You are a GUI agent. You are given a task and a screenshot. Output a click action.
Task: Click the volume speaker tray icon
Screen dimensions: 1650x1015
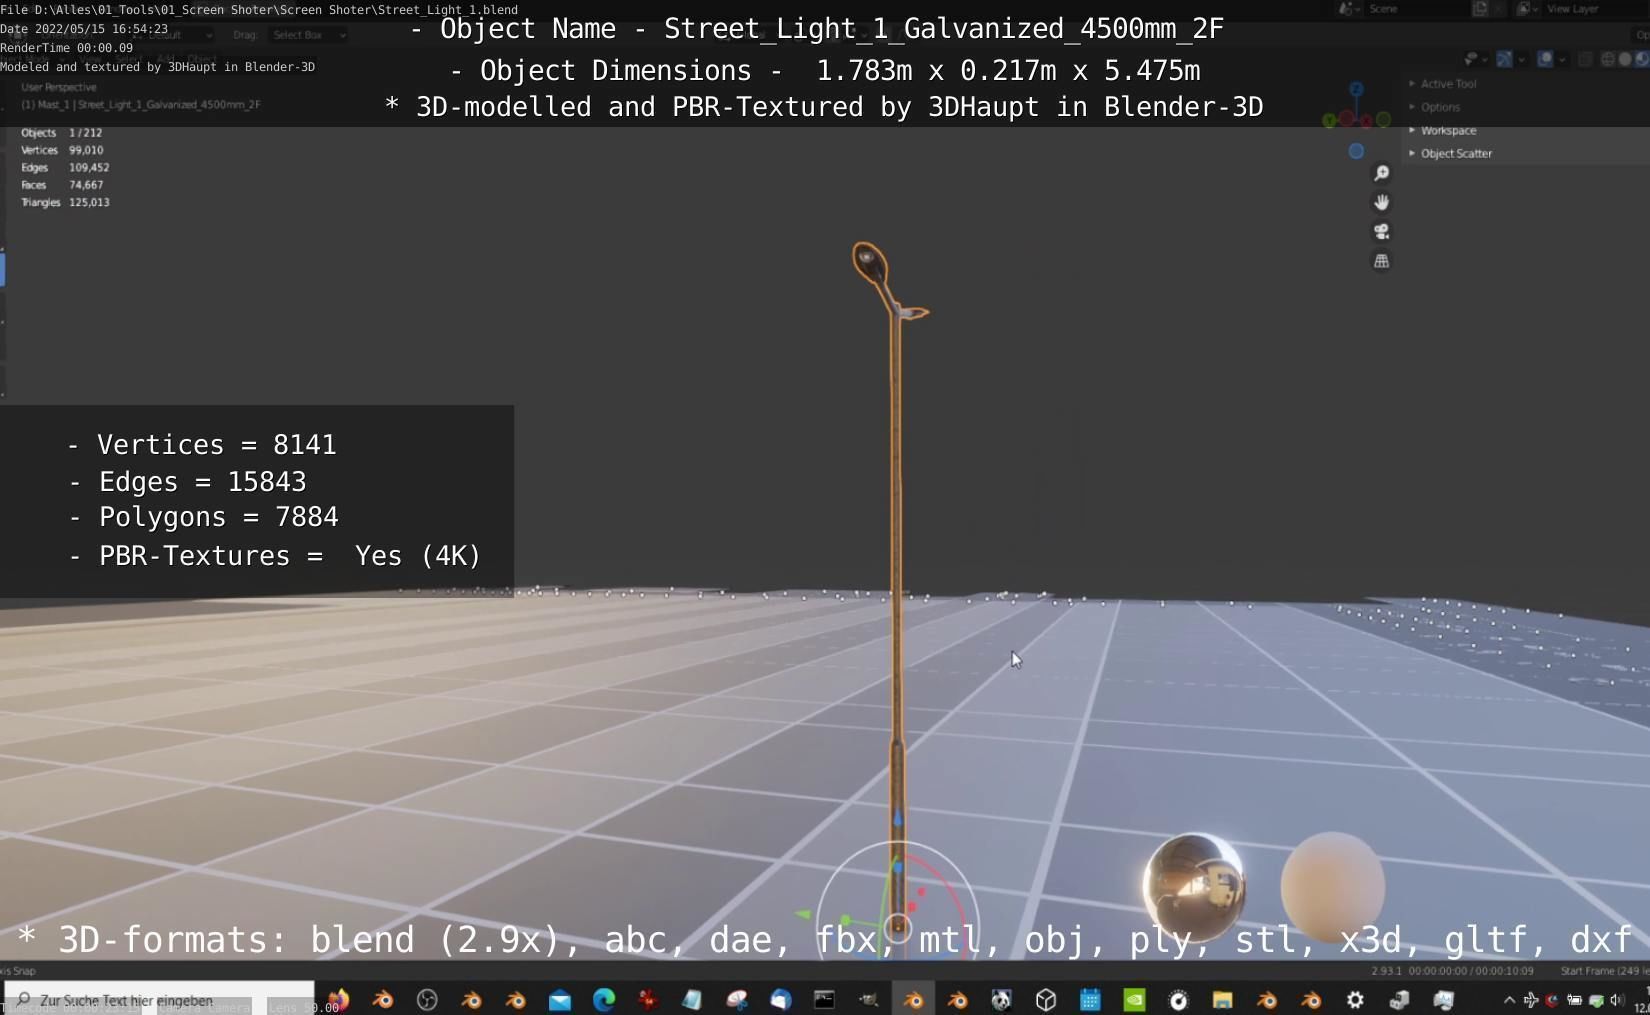(x=1617, y=1000)
